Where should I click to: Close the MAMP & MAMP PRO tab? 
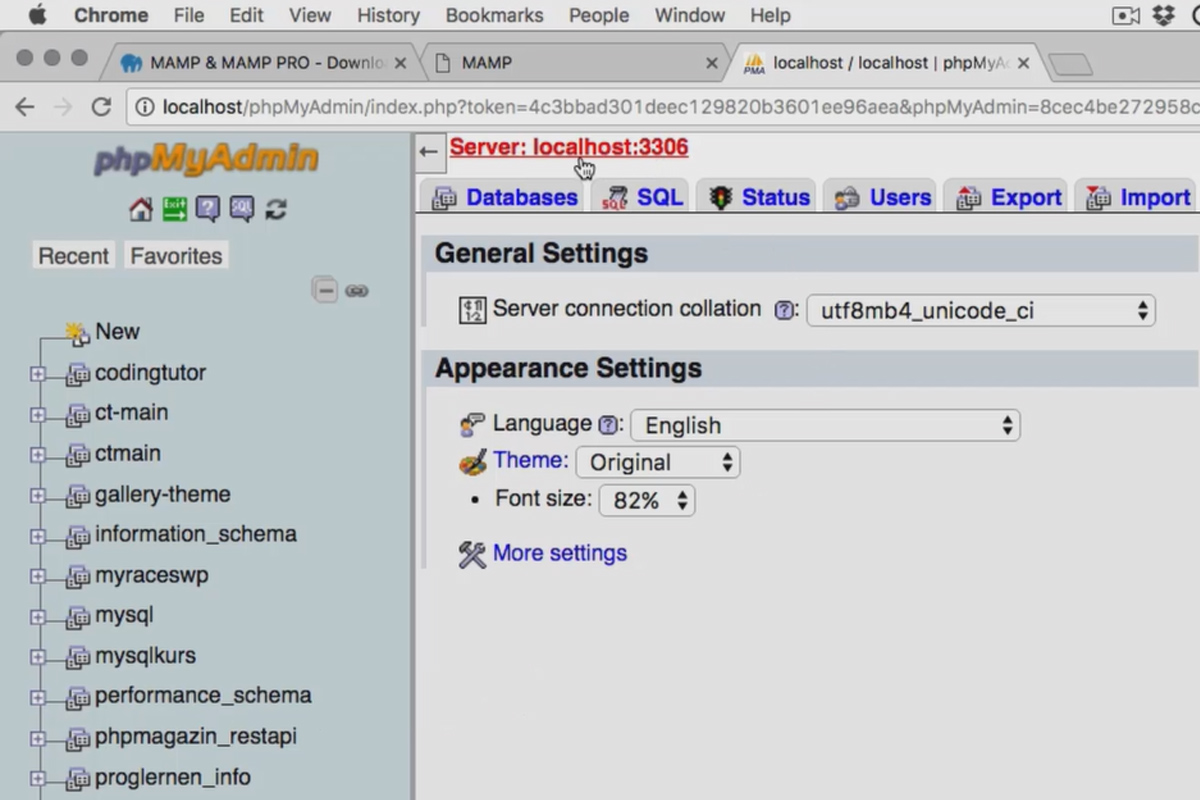coord(400,63)
